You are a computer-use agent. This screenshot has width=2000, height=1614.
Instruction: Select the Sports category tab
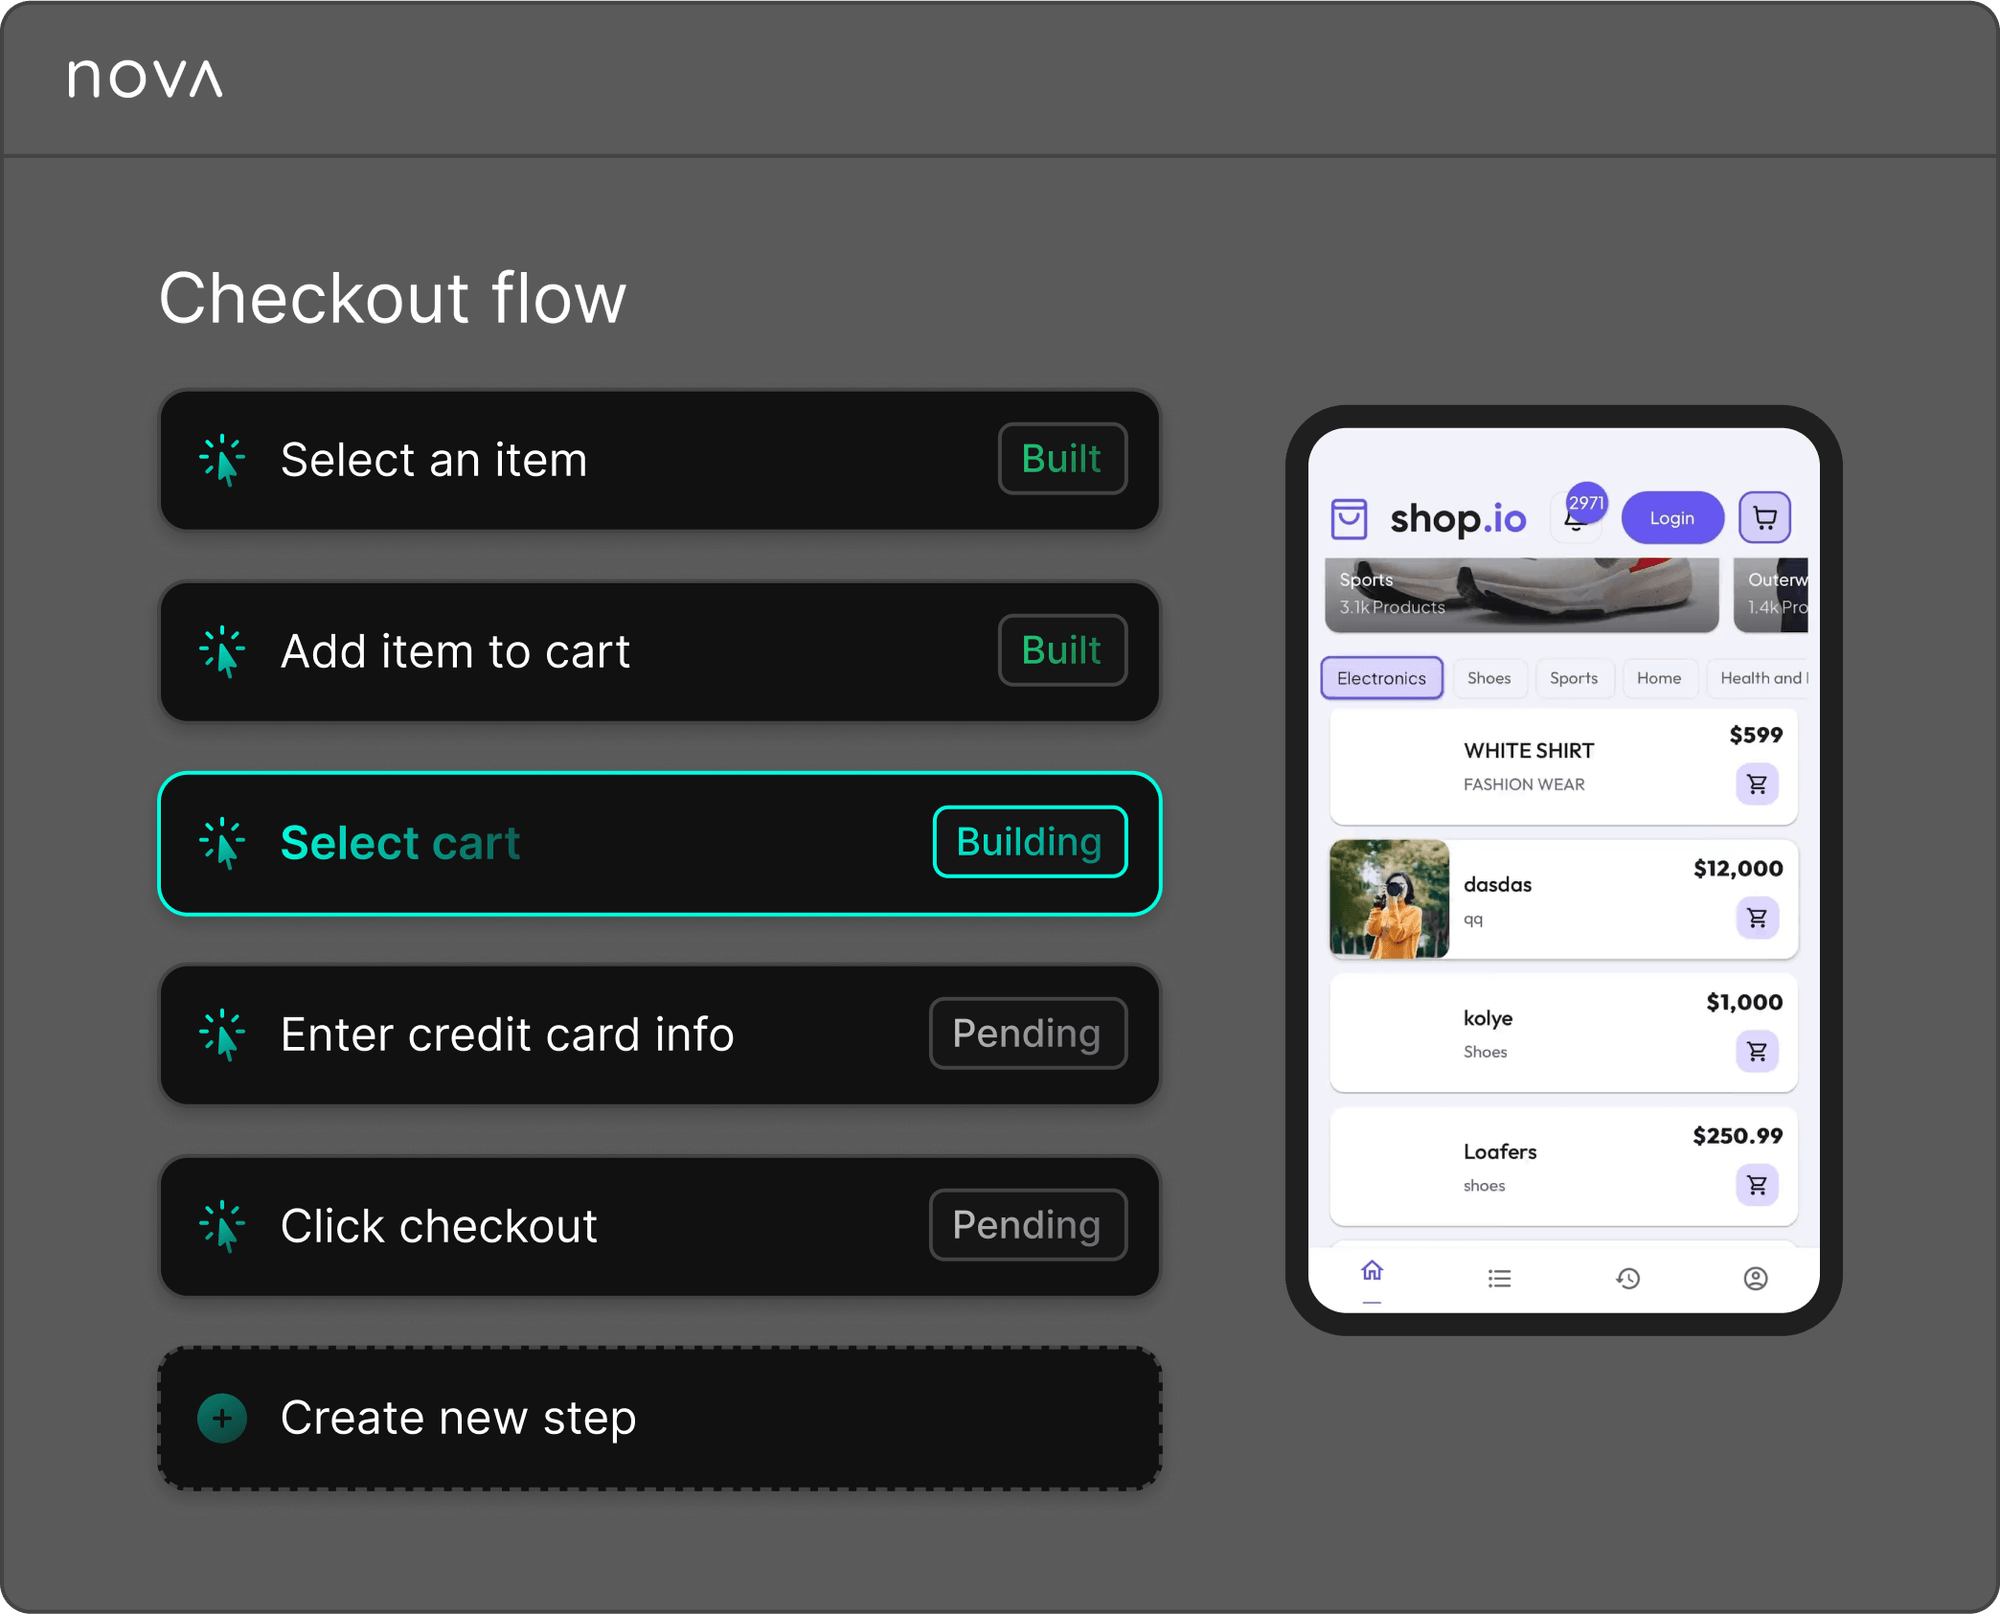point(1574,678)
